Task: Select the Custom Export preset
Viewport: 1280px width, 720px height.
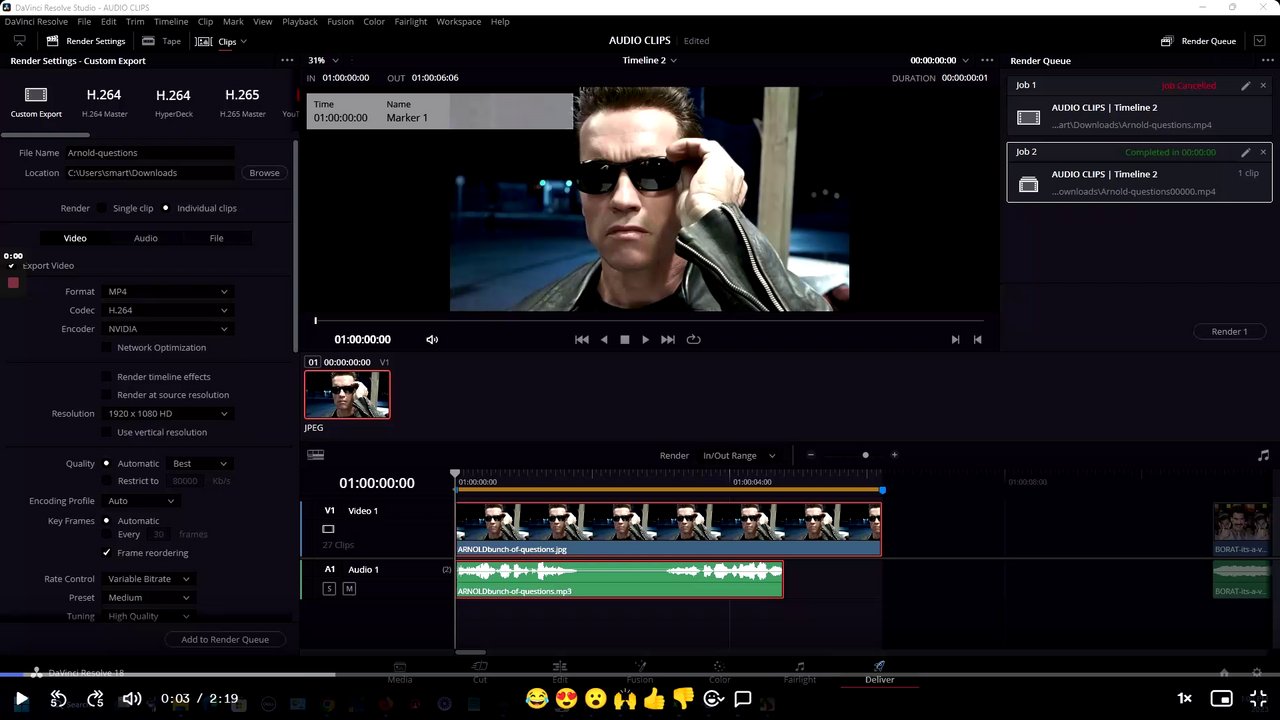Action: click(36, 102)
